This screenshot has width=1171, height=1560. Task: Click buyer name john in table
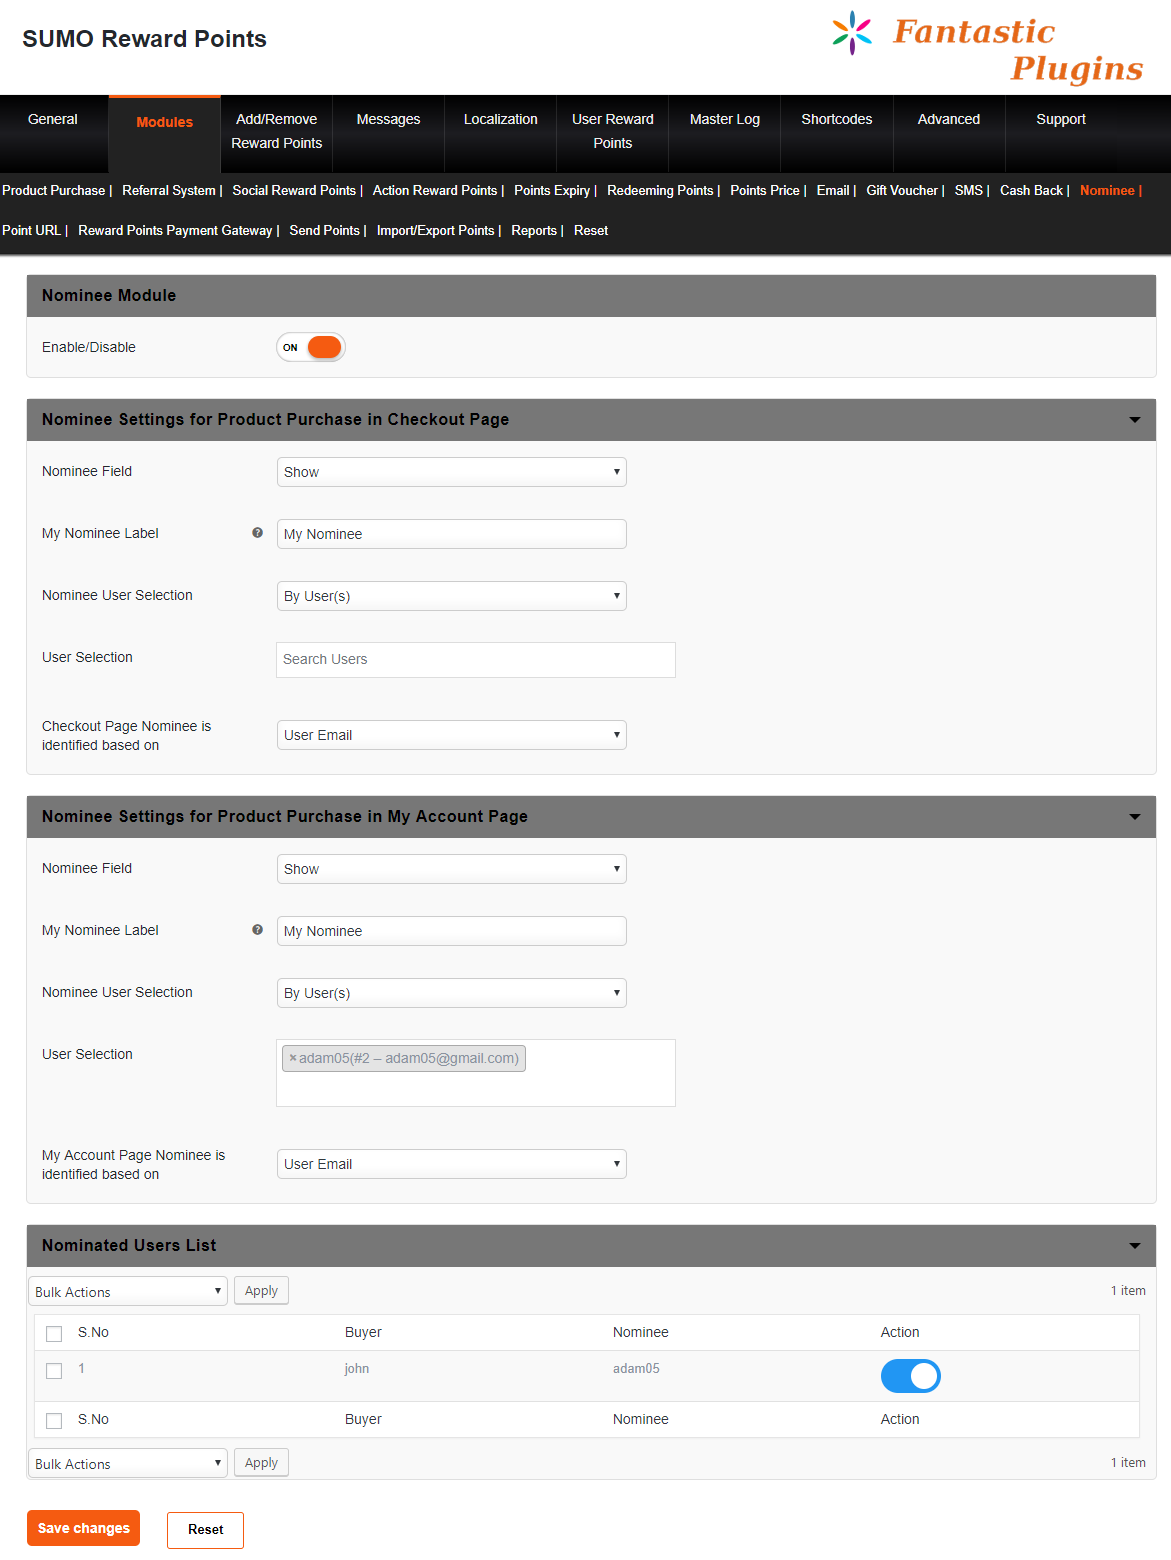[357, 1368]
